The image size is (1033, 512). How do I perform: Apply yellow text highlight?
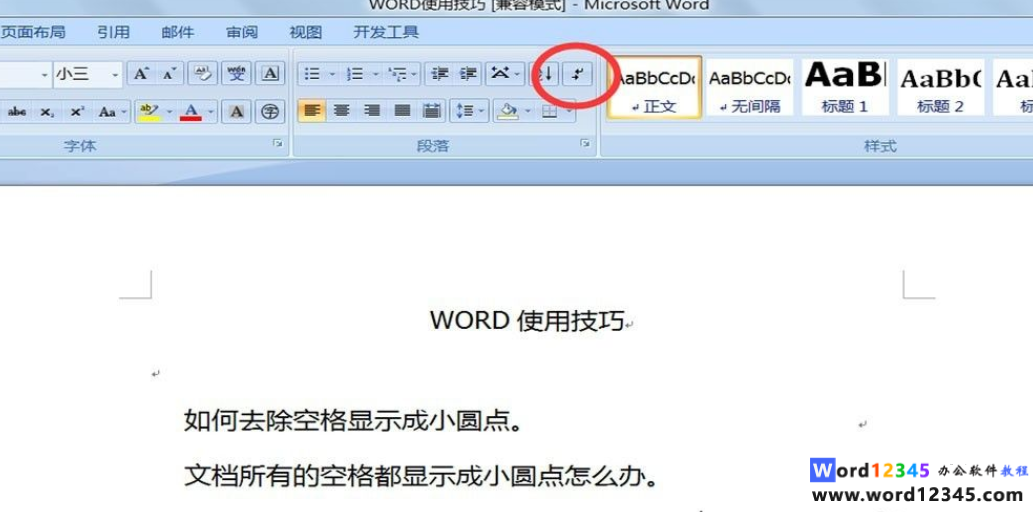click(150, 111)
